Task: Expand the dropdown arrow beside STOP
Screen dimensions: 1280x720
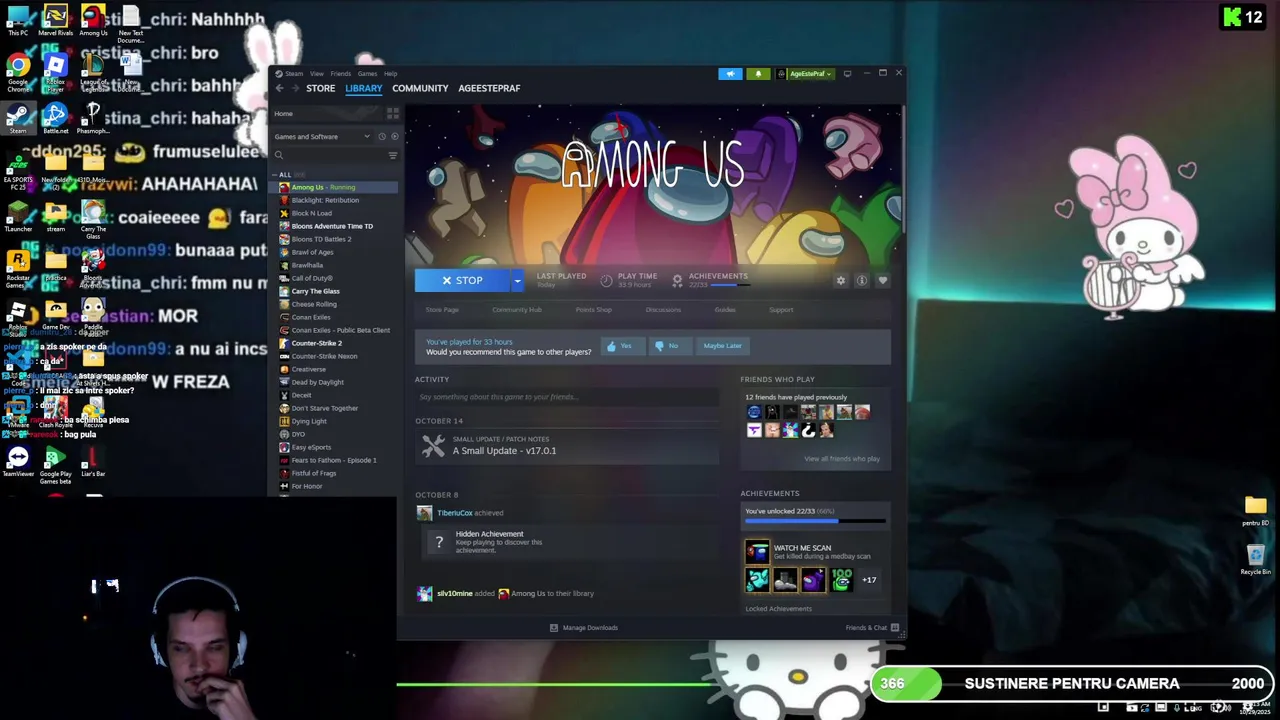Action: pyautogui.click(x=517, y=280)
